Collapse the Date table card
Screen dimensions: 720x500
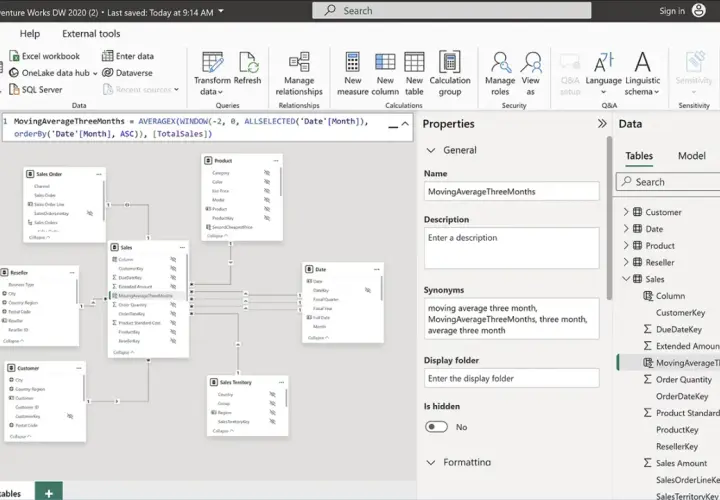coord(318,338)
